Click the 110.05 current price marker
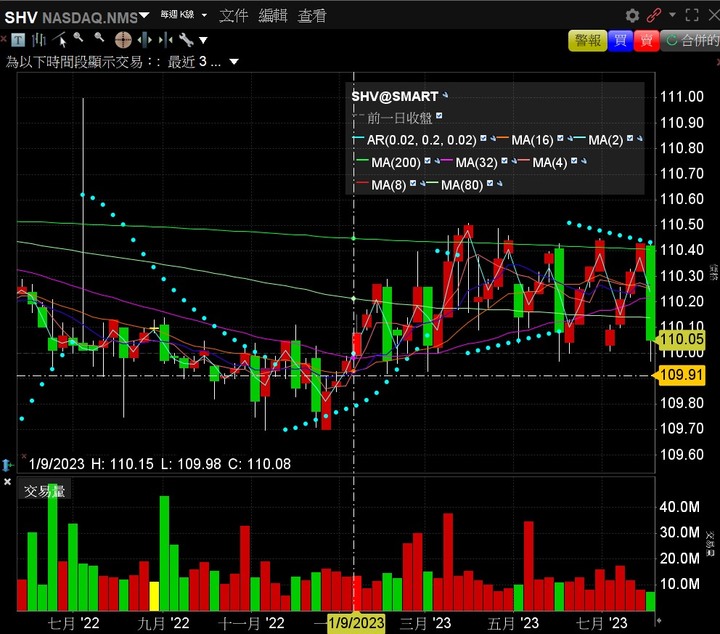This screenshot has height=634, width=720. [681, 339]
